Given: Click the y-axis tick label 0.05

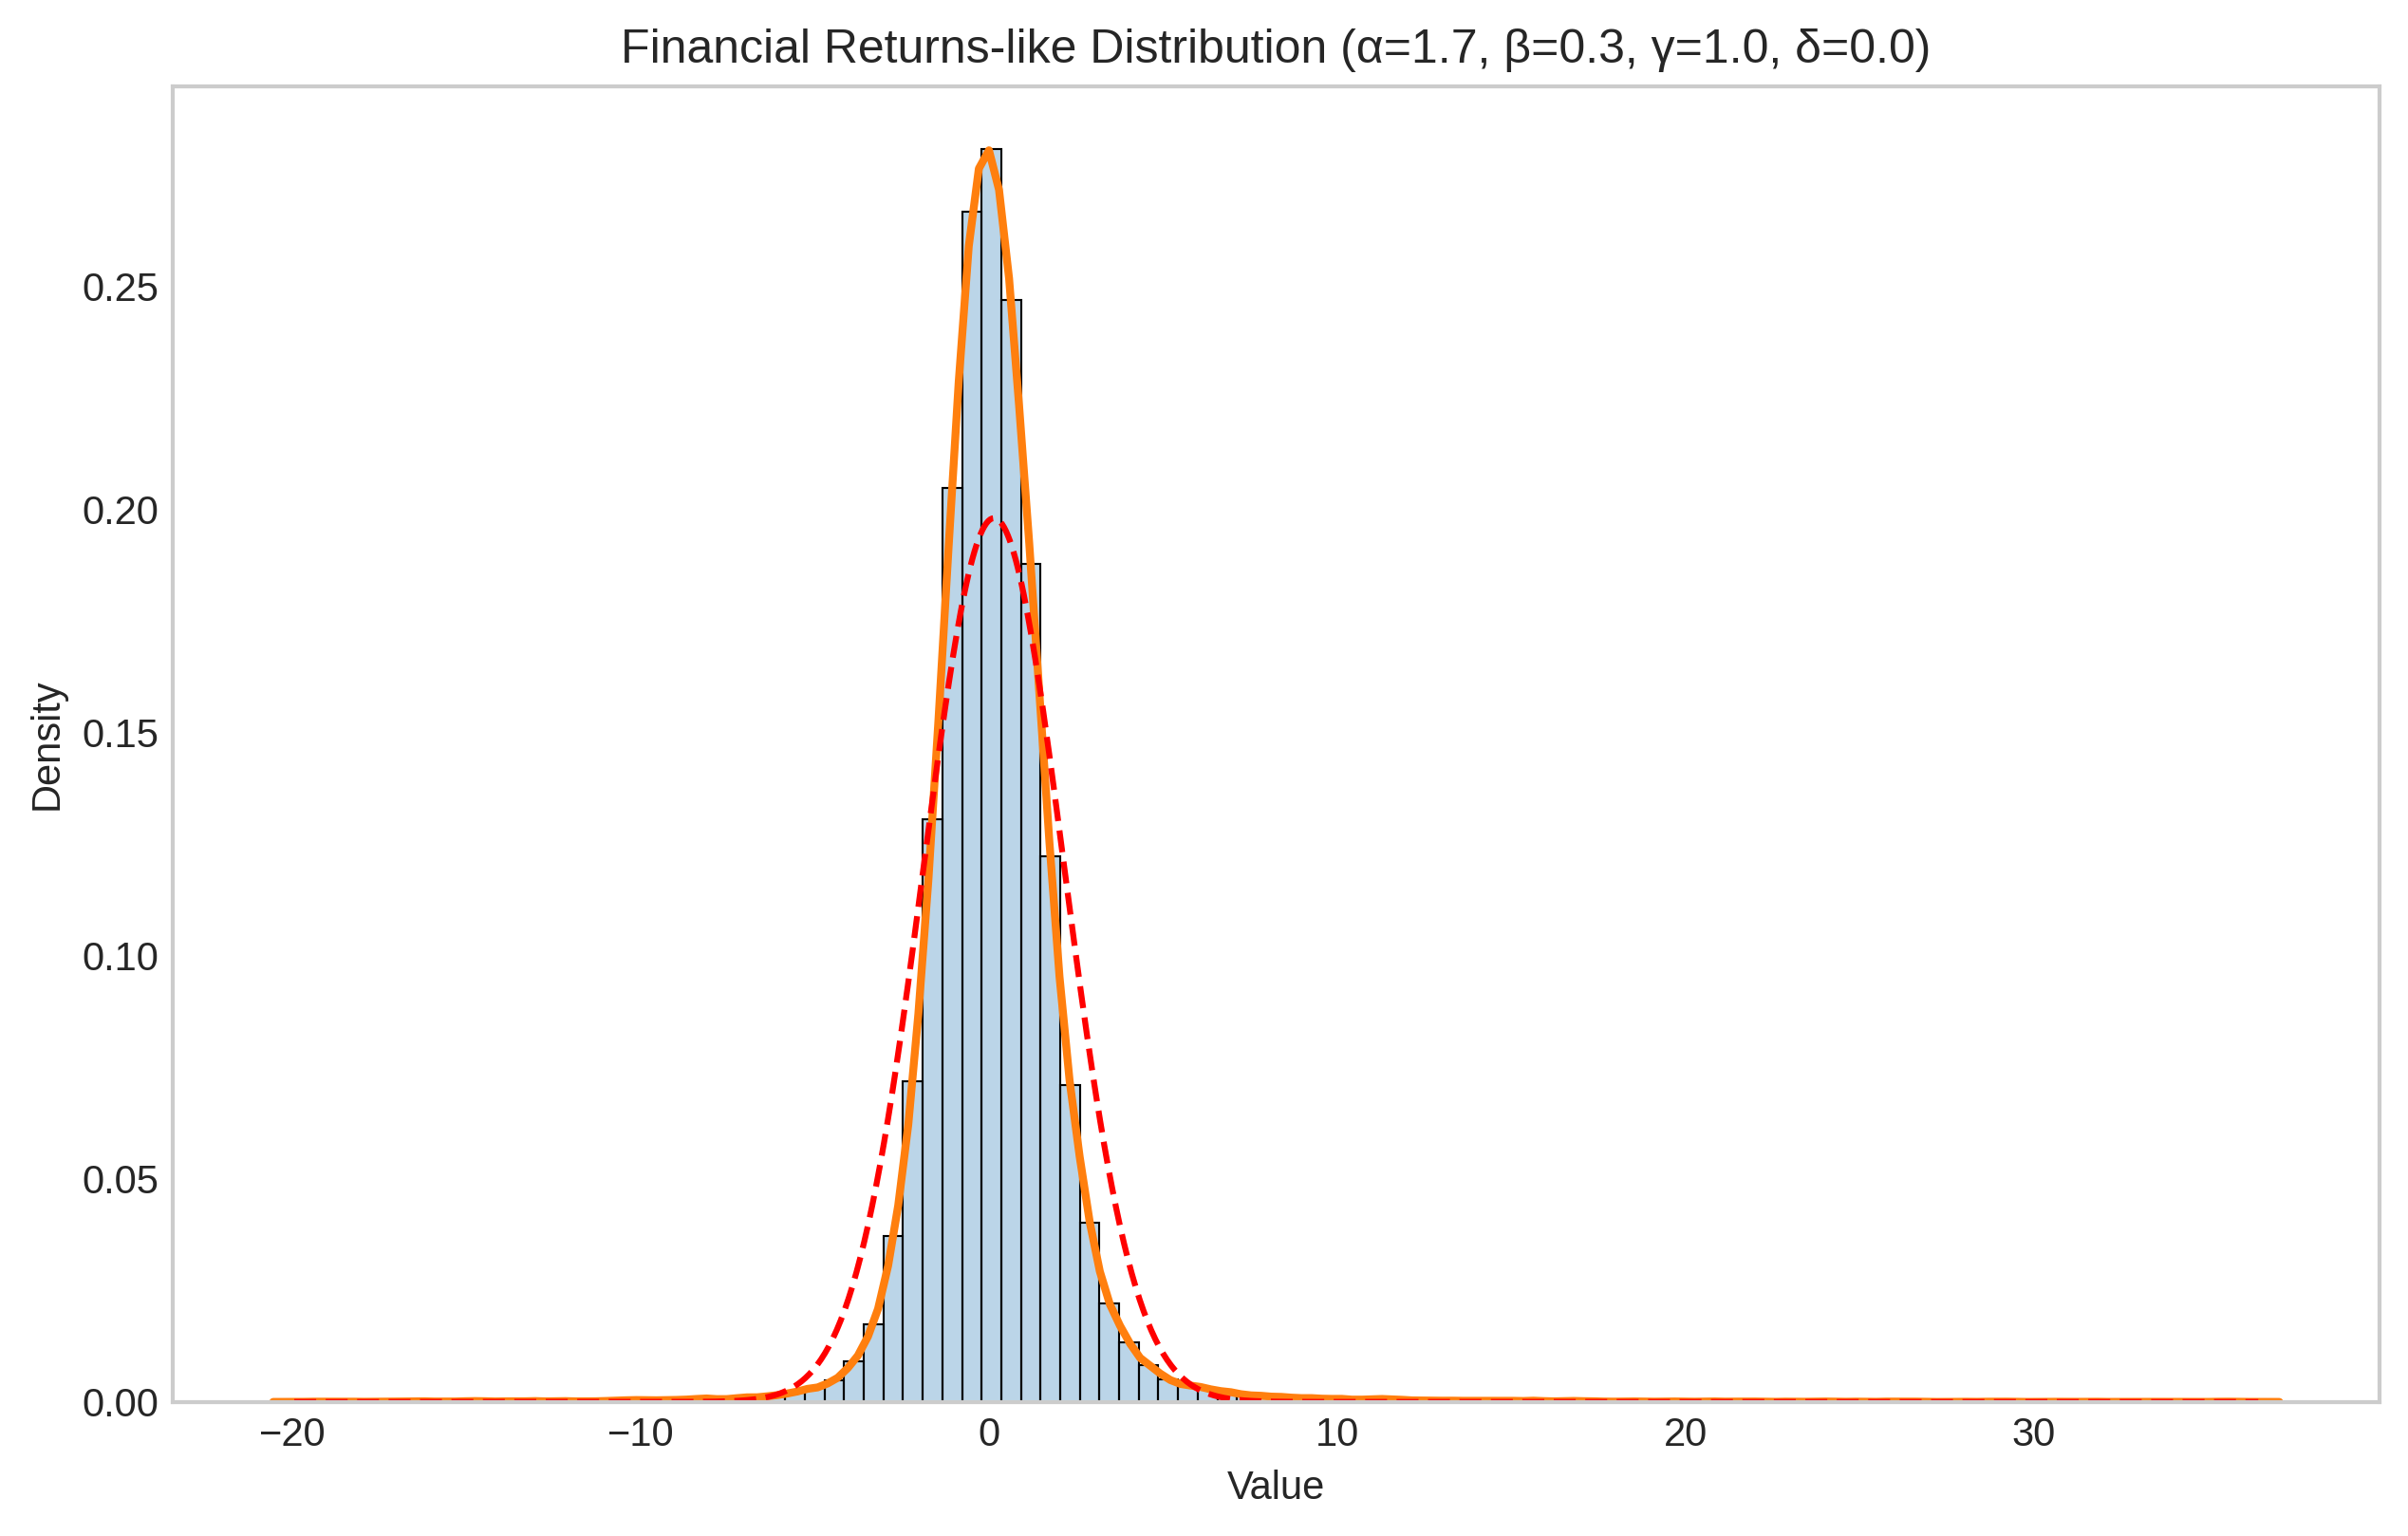Looking at the screenshot, I should pyautogui.click(x=120, y=1180).
